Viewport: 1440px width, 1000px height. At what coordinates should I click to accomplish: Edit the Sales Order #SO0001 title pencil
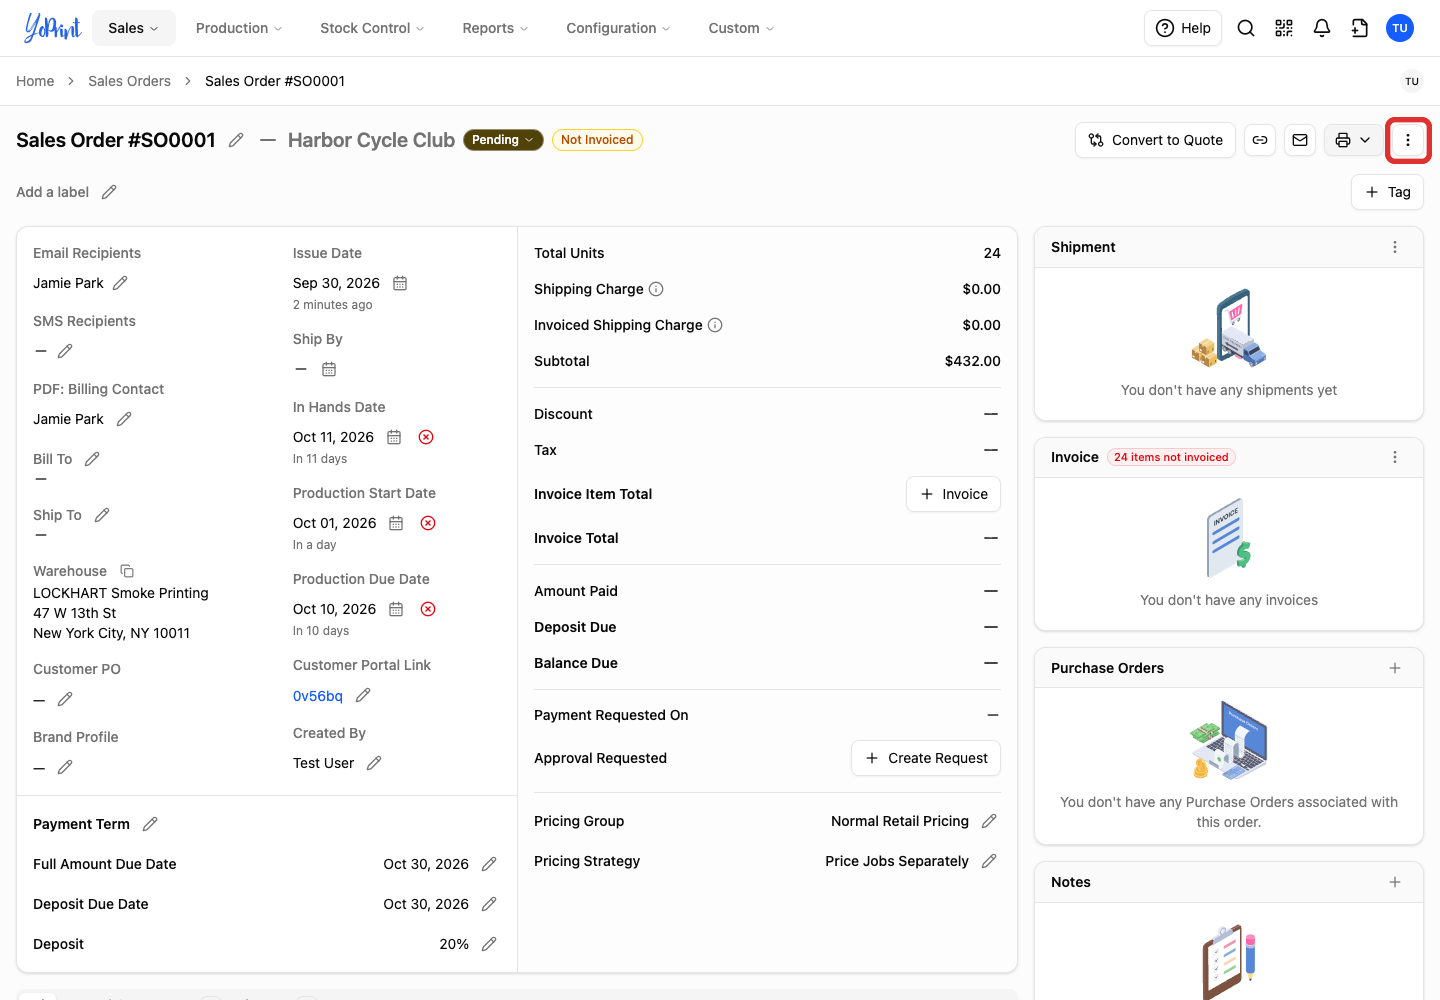[236, 140]
